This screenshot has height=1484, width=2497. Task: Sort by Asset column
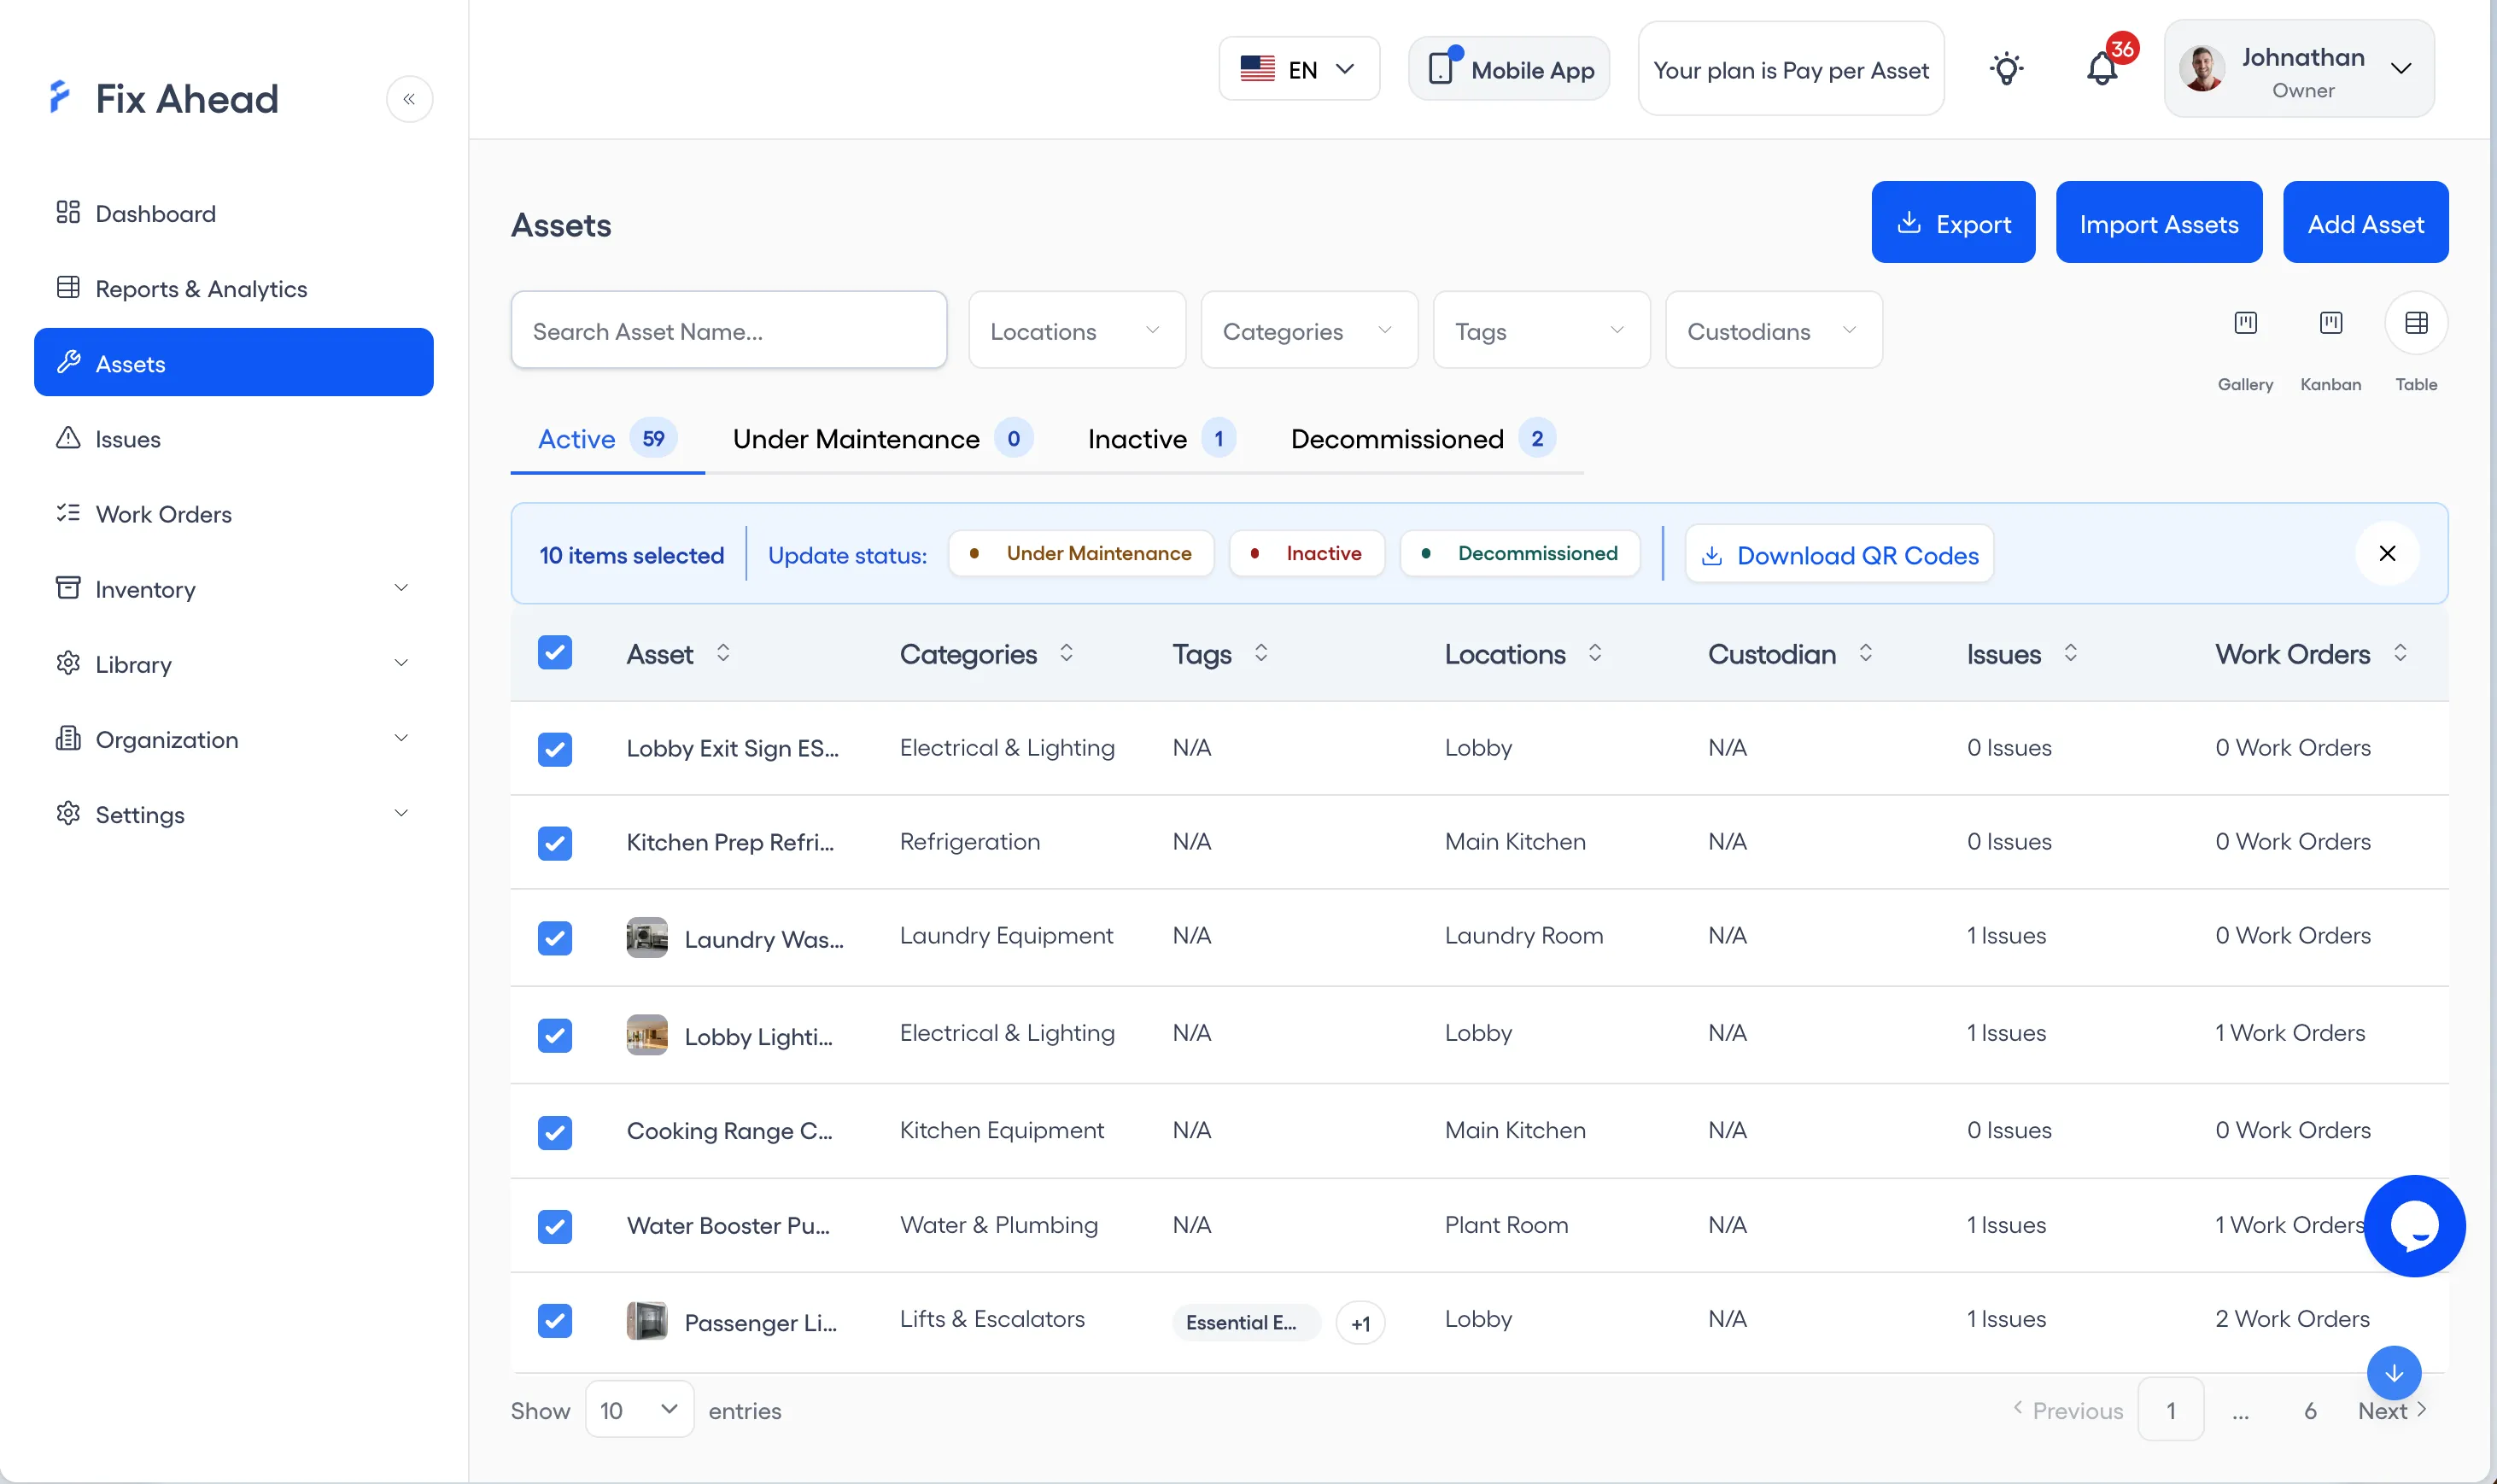[x=723, y=653]
